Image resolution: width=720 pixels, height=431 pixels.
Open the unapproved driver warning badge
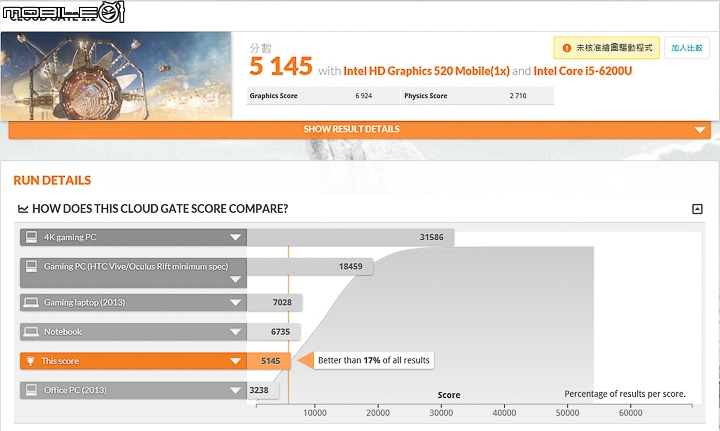pyautogui.click(x=606, y=48)
